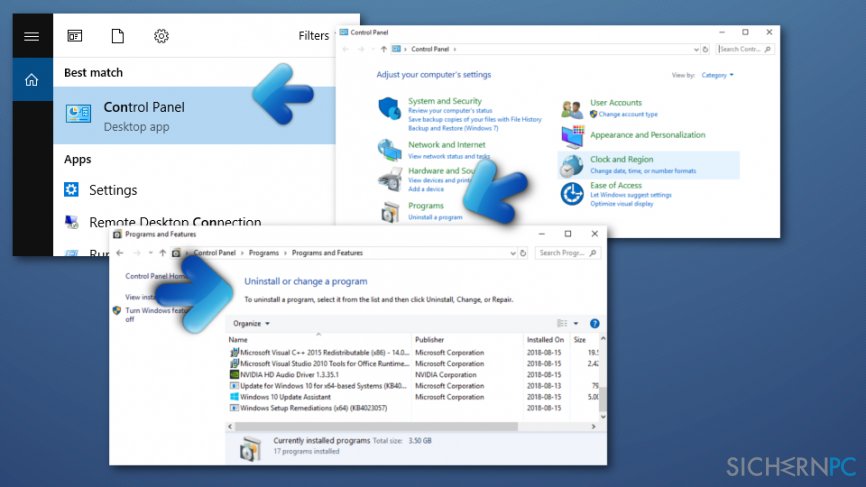866x487 pixels.
Task: Click Let Windows suggest settings link
Action: pos(631,195)
